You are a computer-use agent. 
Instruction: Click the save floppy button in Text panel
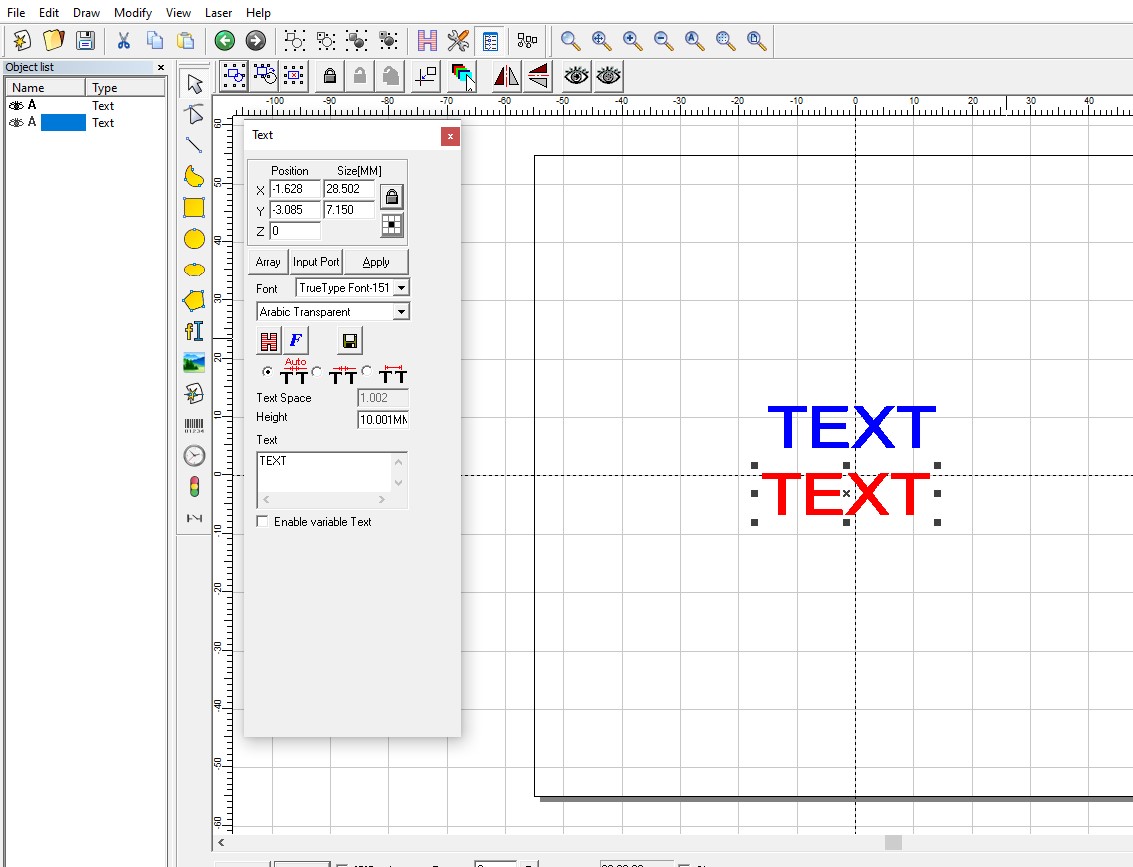(350, 341)
